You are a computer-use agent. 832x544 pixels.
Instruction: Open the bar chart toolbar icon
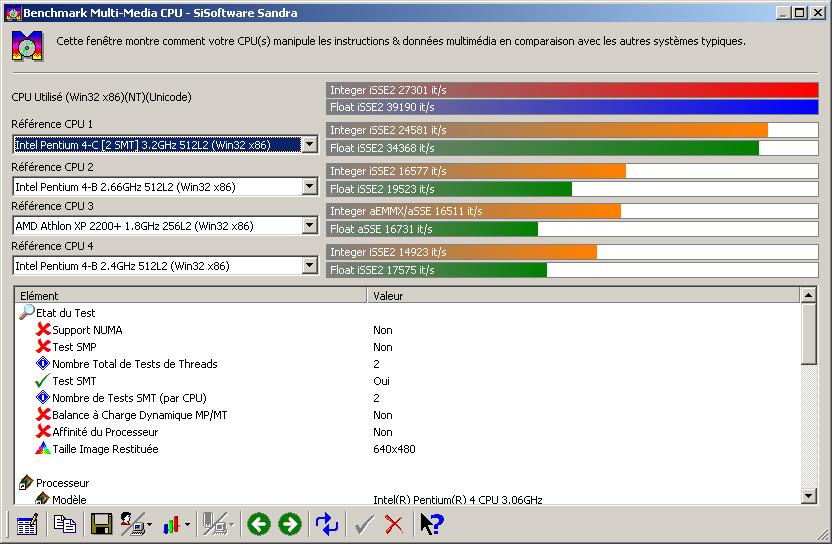[171, 525]
